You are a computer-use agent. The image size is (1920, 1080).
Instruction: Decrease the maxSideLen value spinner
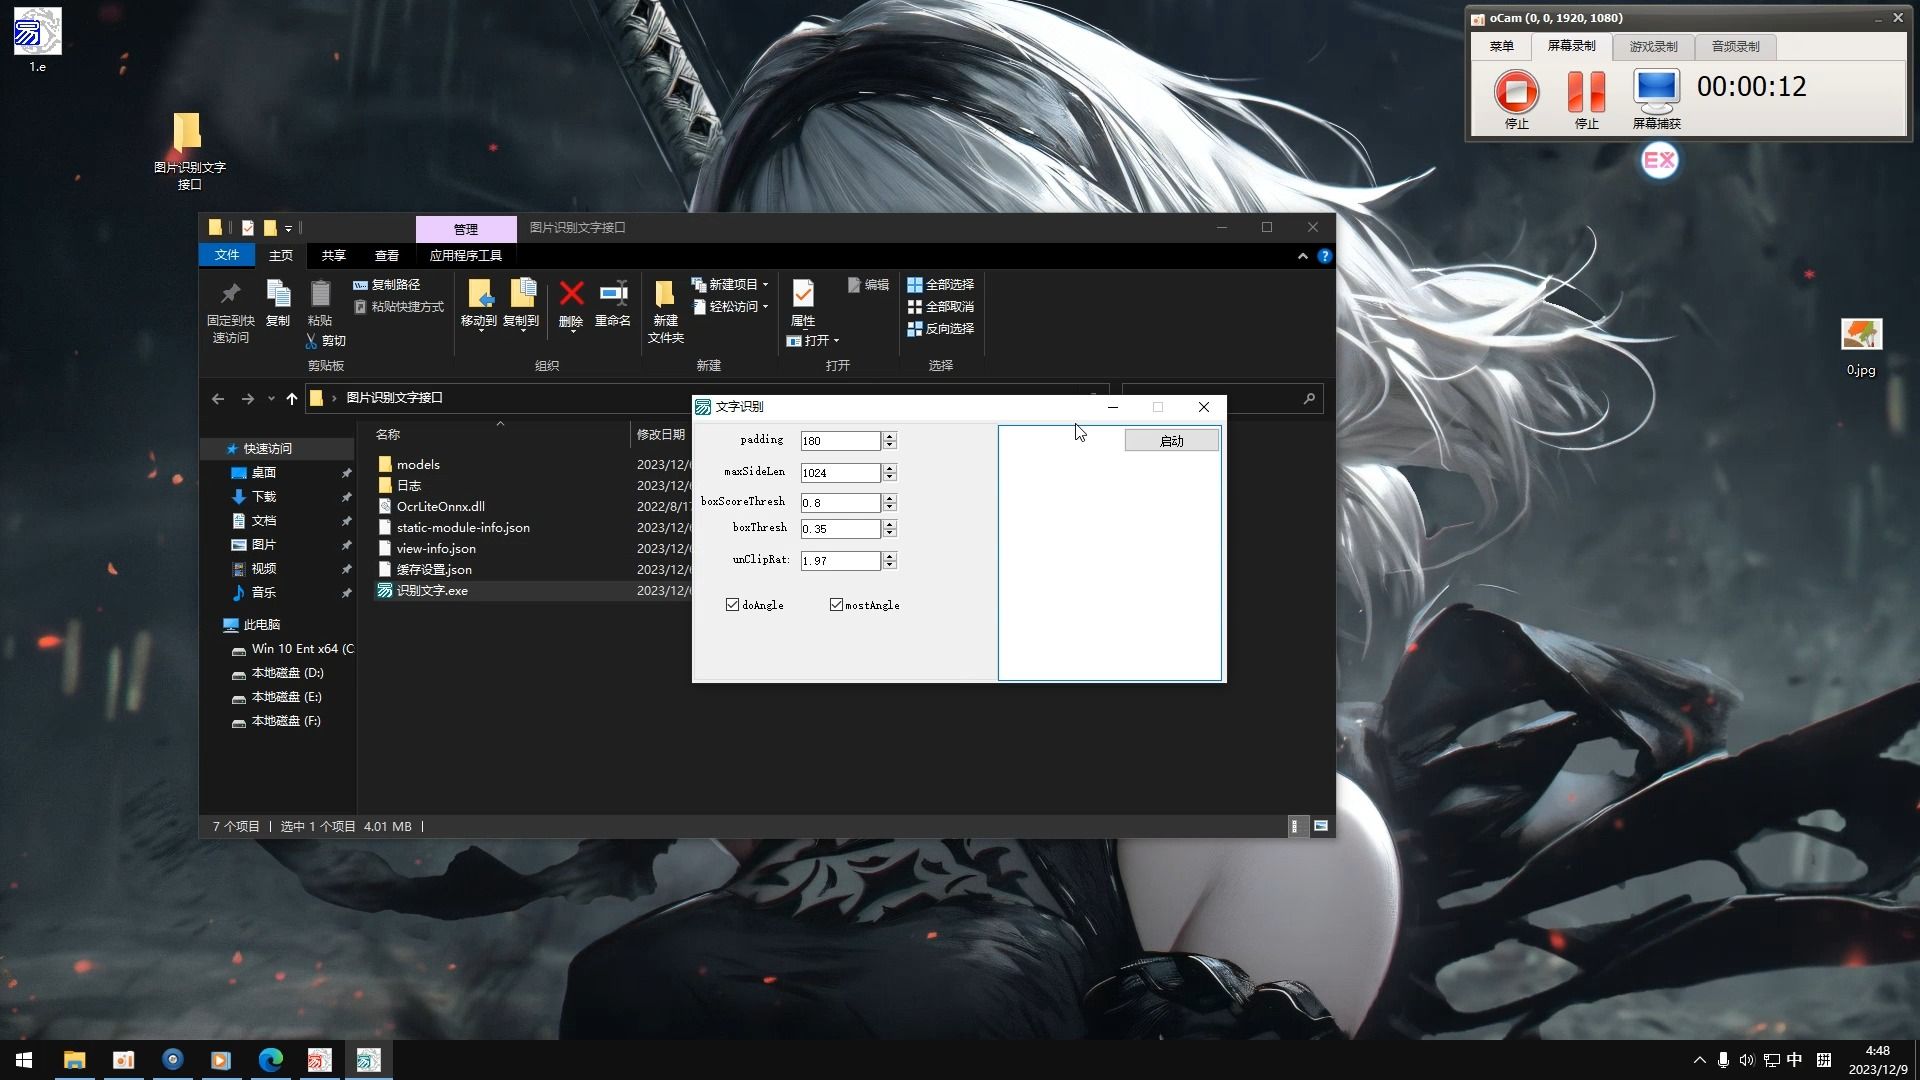click(x=889, y=477)
